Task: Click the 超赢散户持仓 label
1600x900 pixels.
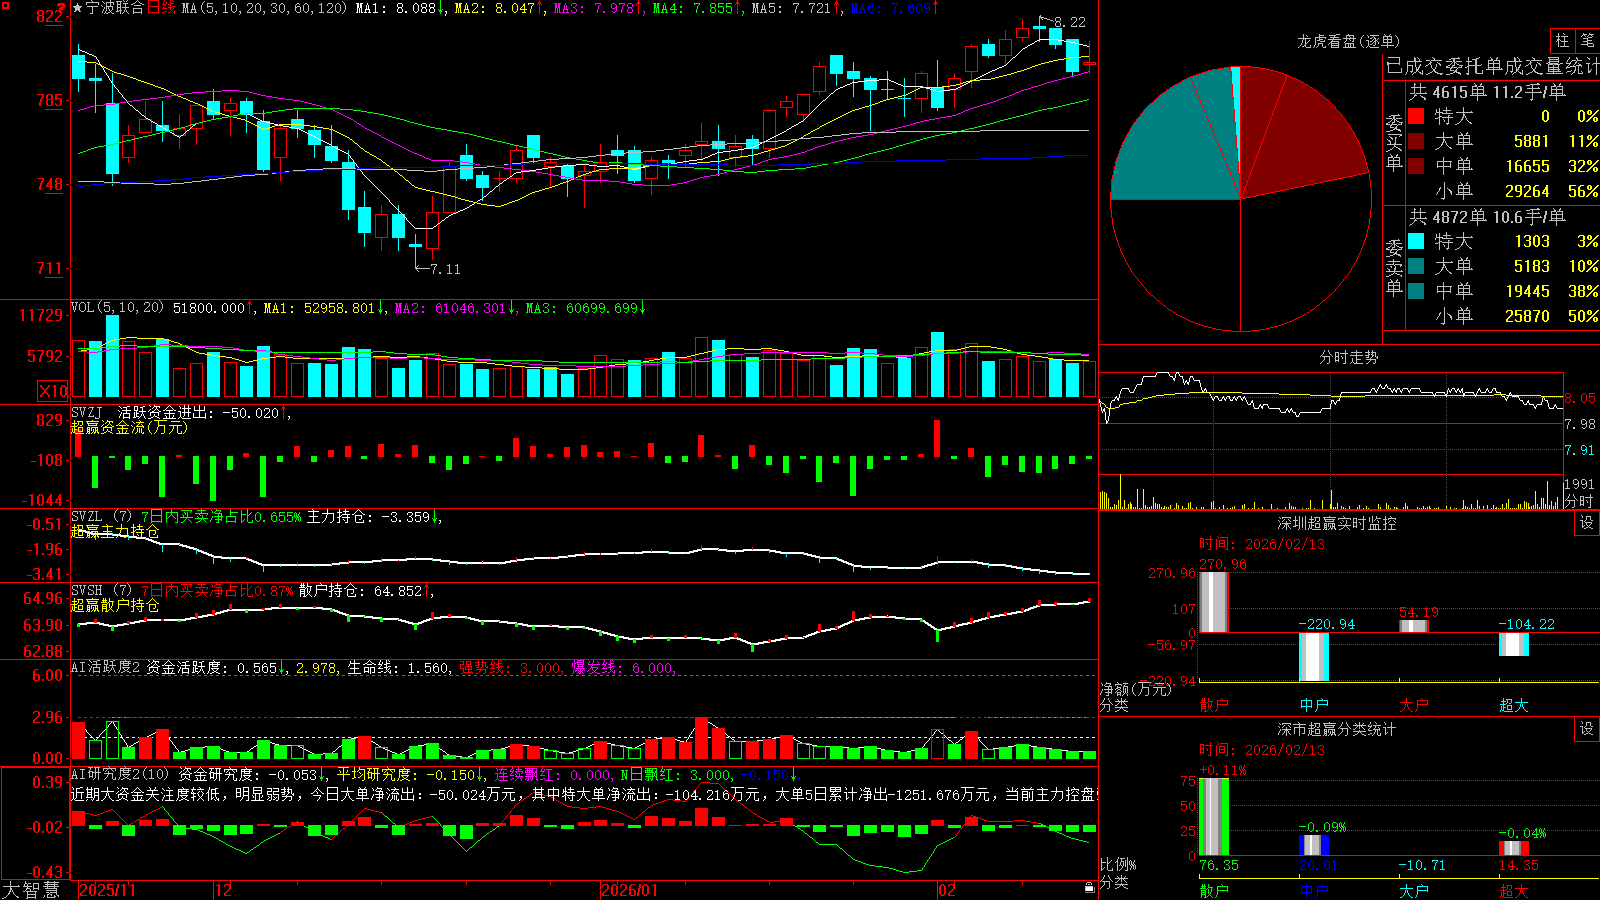Action: point(115,605)
